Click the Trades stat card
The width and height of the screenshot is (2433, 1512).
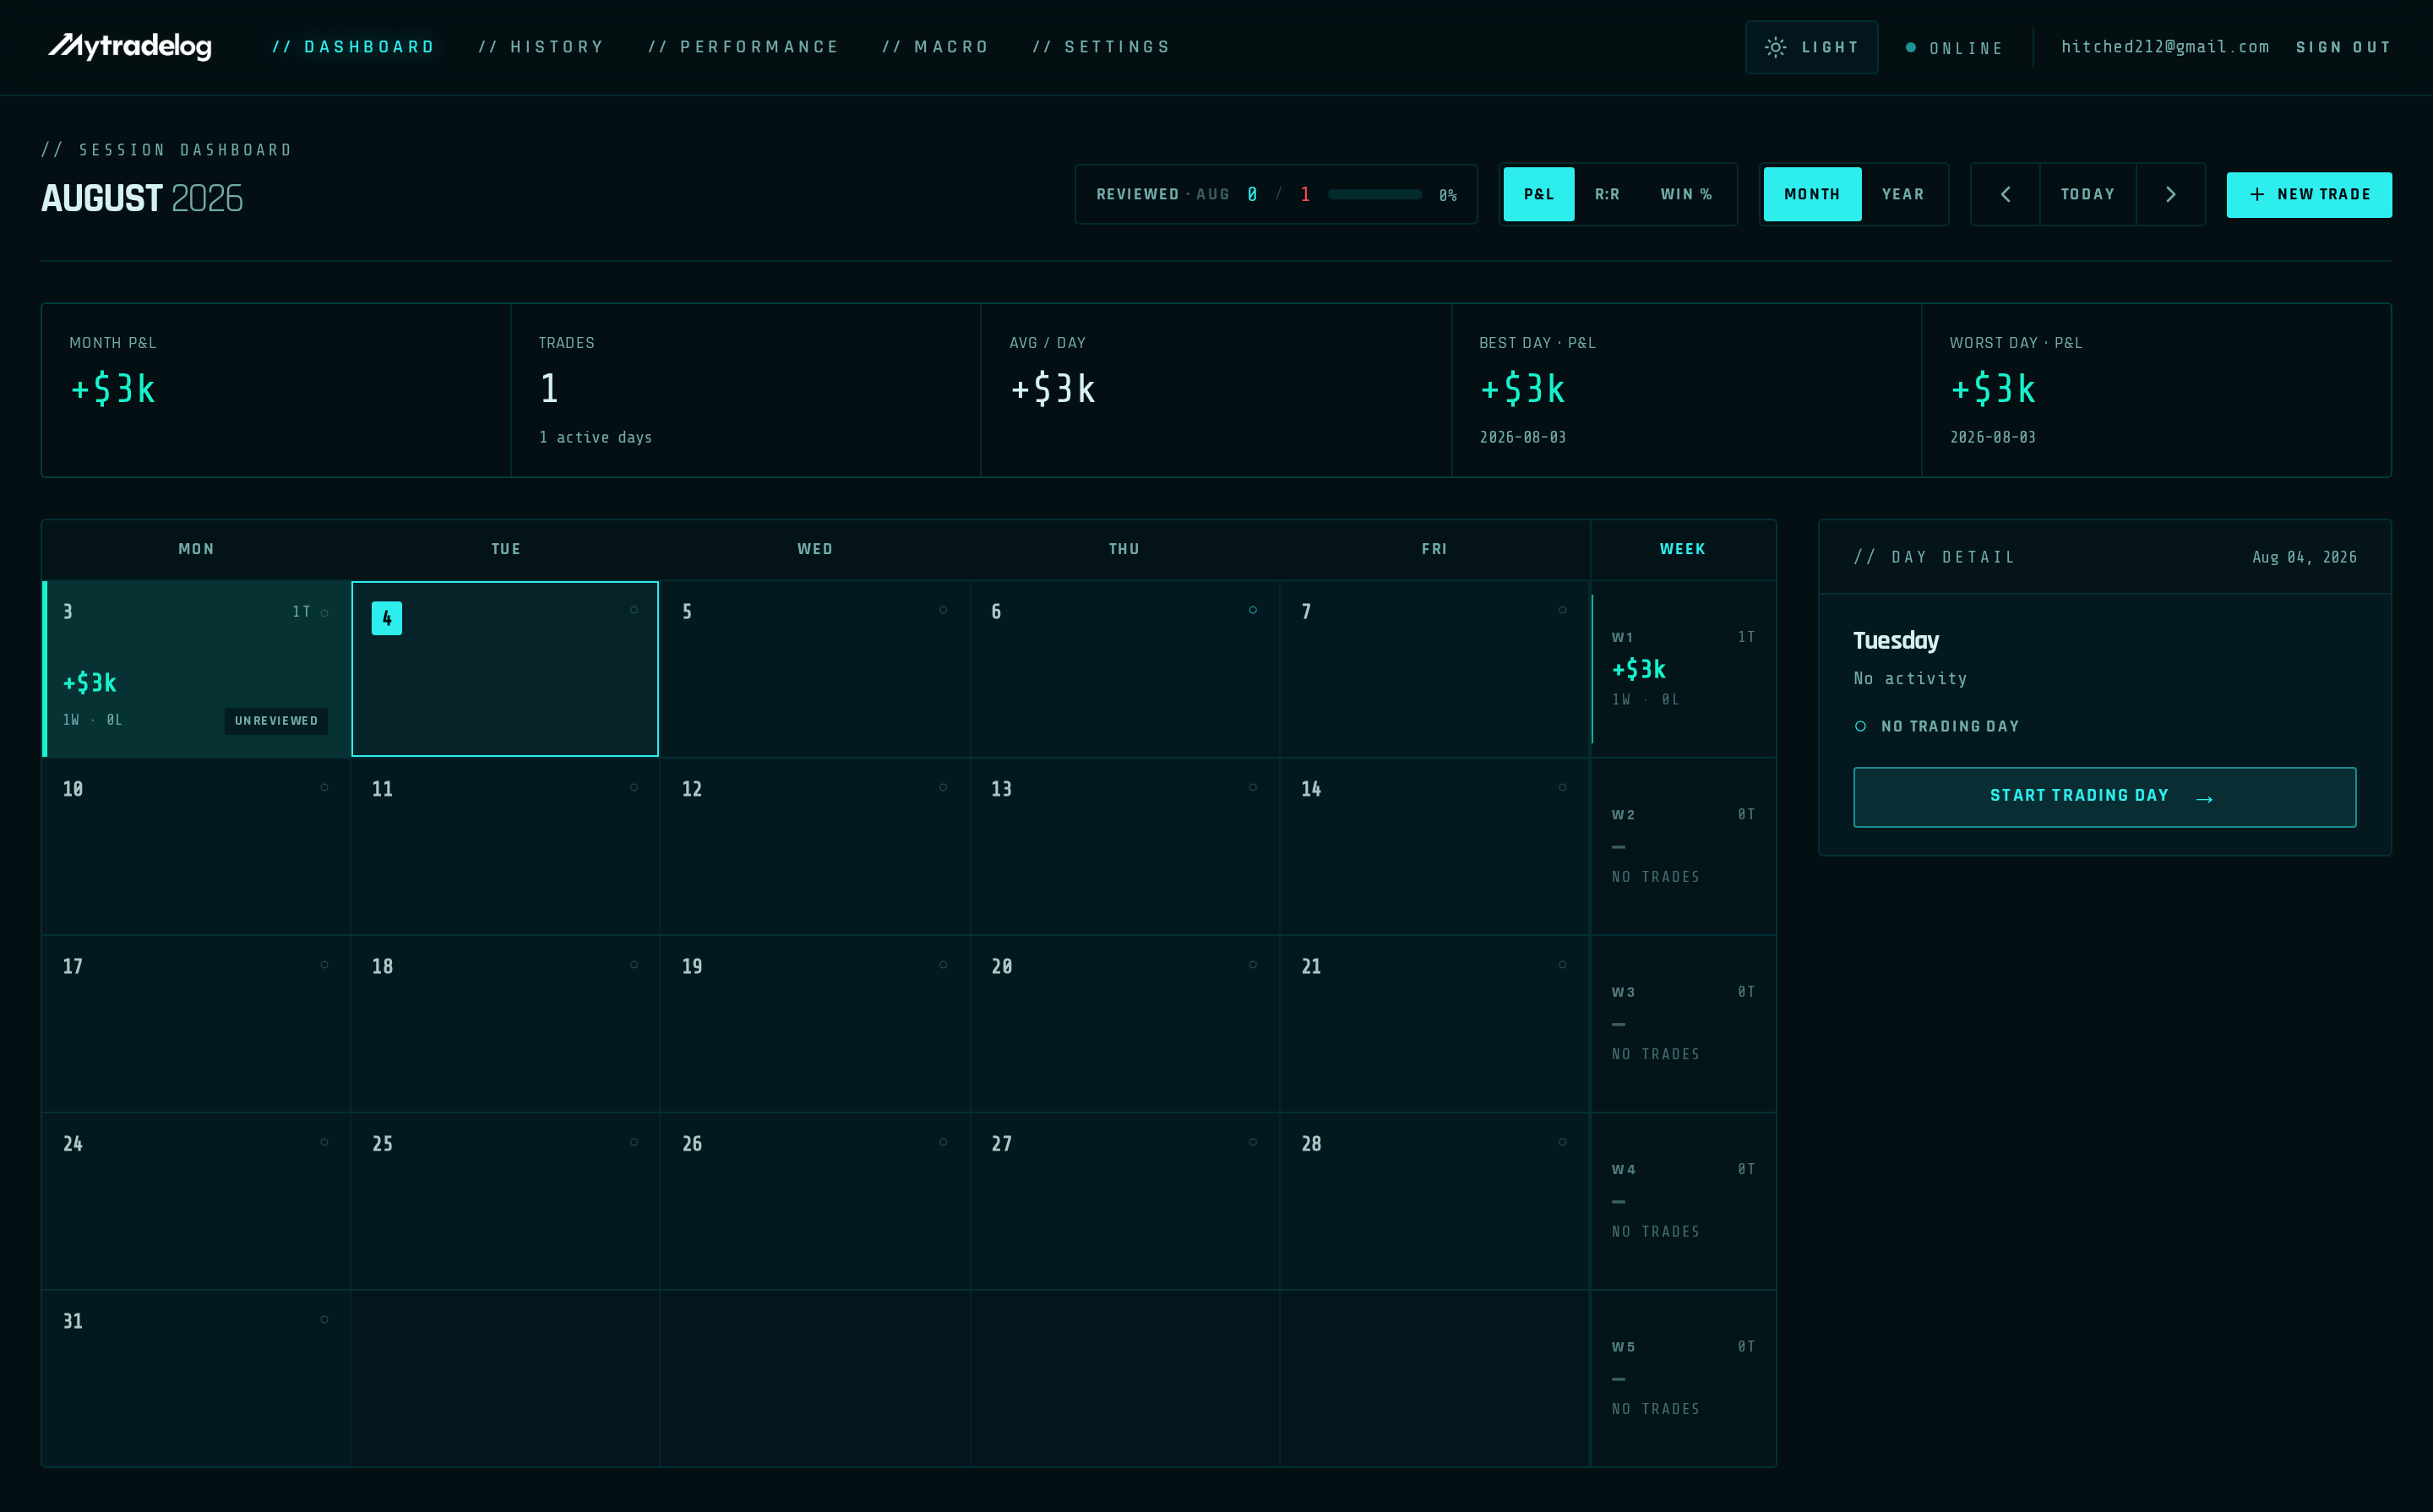746,390
